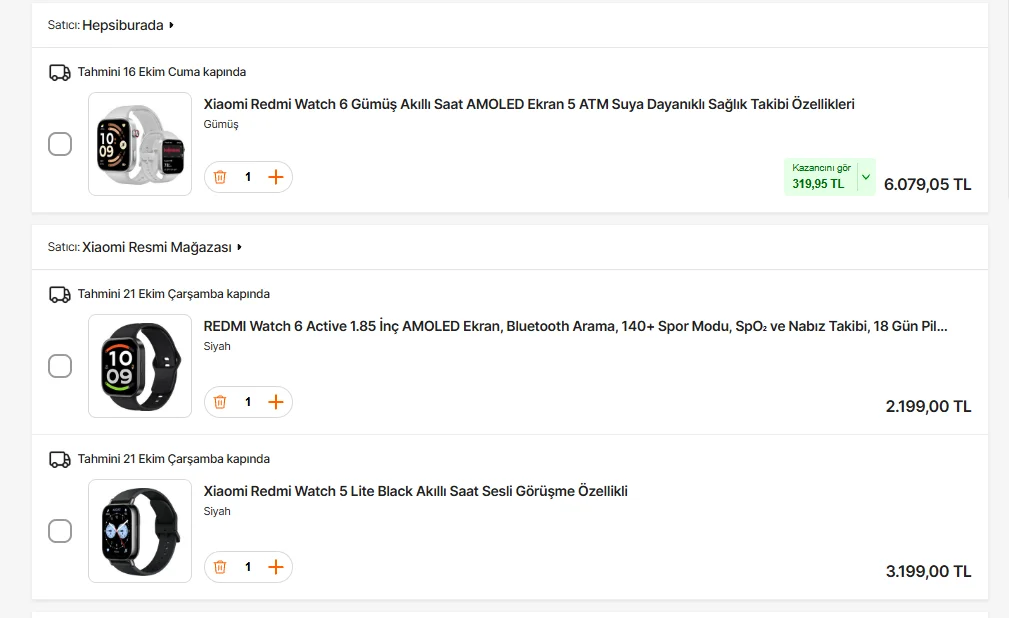Click the delivery truck icon beside 16 Ekim Cuma
This screenshot has height=618, width=1009.
click(60, 72)
